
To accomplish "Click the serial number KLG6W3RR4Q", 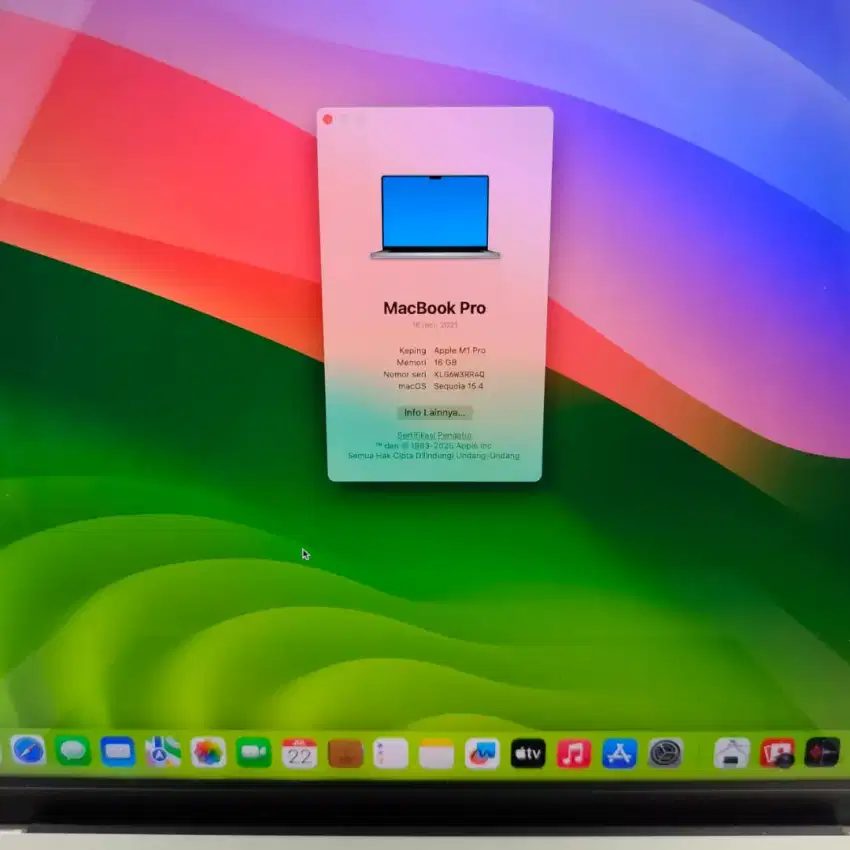I will point(459,375).
